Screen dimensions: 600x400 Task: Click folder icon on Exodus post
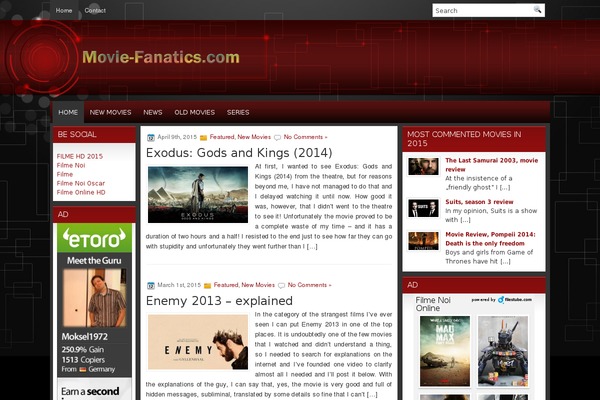(204, 137)
